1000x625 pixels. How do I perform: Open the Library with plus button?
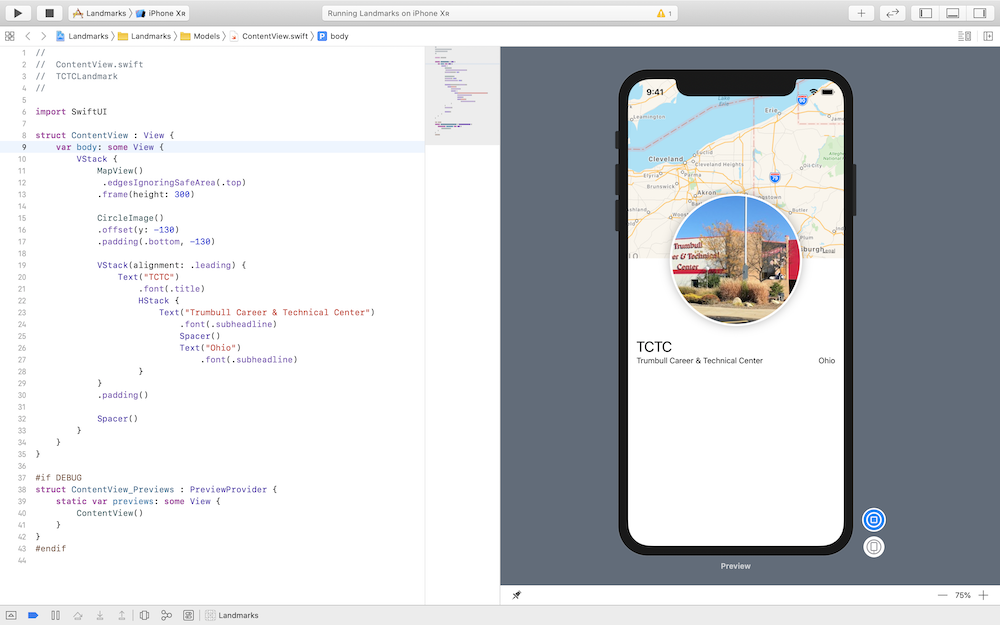861,13
